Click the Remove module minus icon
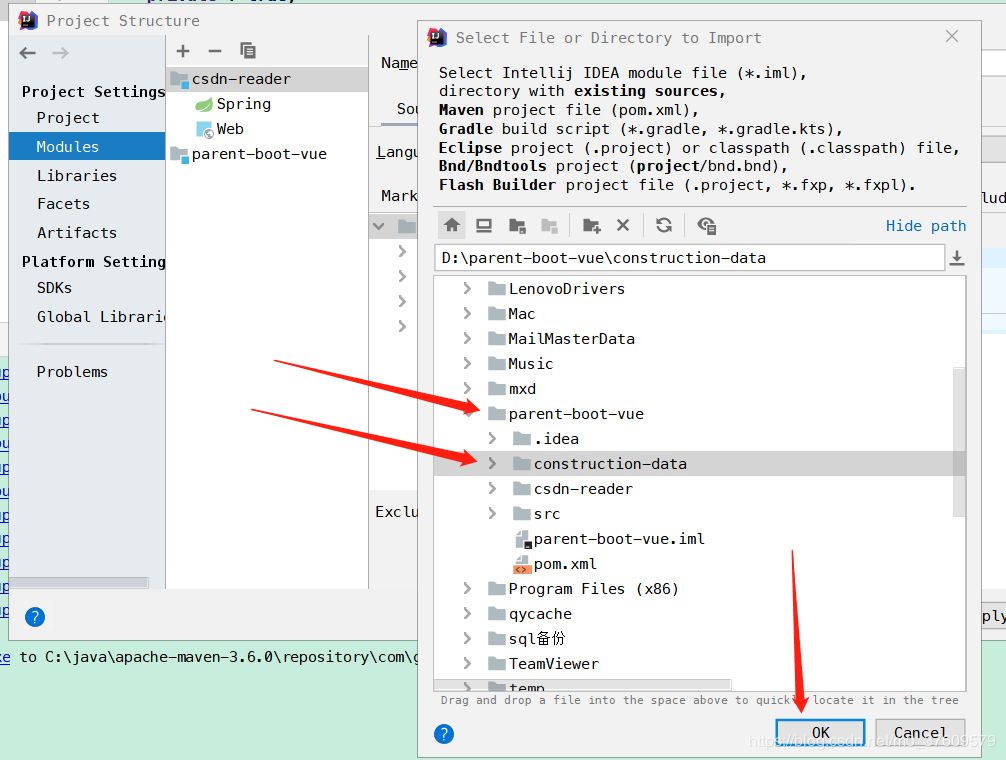This screenshot has height=760, width=1006. pyautogui.click(x=215, y=51)
